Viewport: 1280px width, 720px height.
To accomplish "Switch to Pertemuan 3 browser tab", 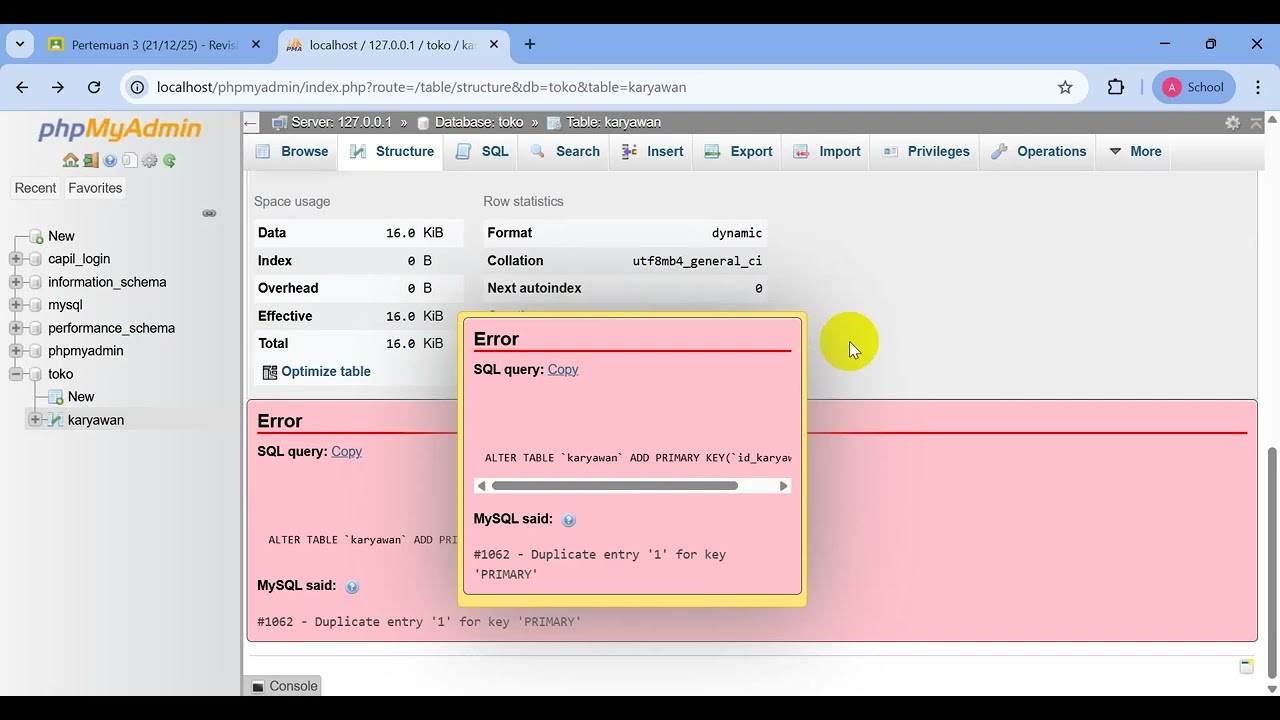I will tap(155, 44).
